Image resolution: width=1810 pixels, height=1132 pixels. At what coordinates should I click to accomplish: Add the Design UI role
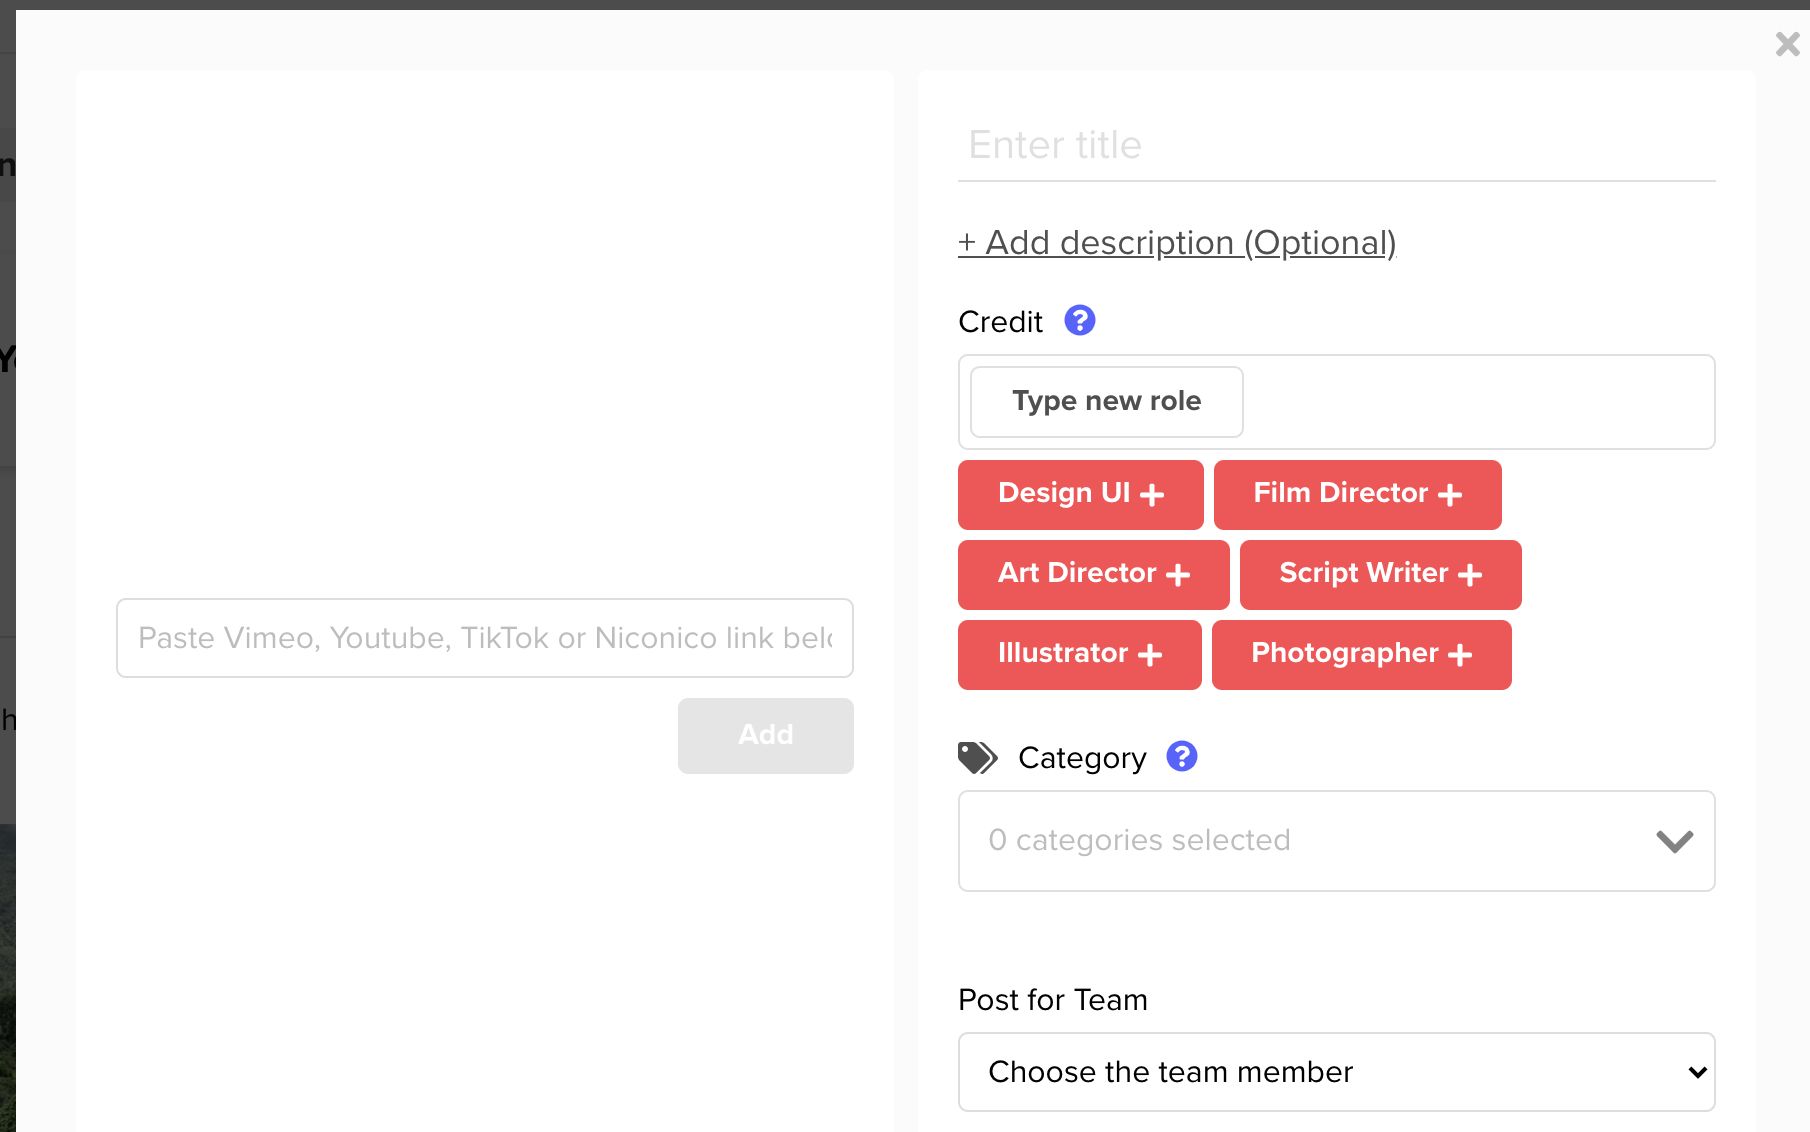coord(1080,494)
